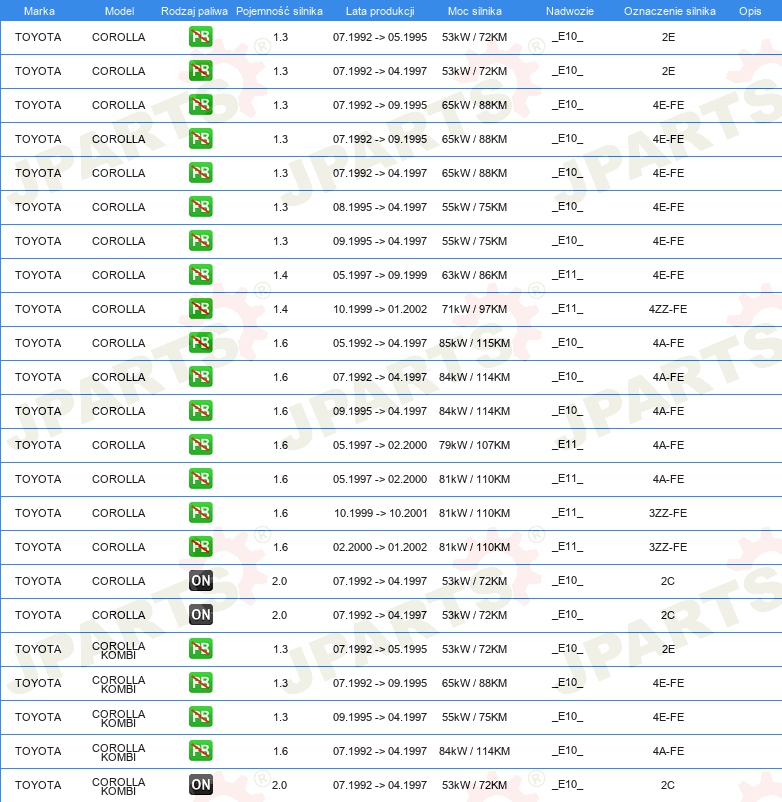This screenshot has width=782, height=802.
Task: Click petrol icon in 2E 07.1992-05.1995 Corolla row
Action: click(x=200, y=37)
